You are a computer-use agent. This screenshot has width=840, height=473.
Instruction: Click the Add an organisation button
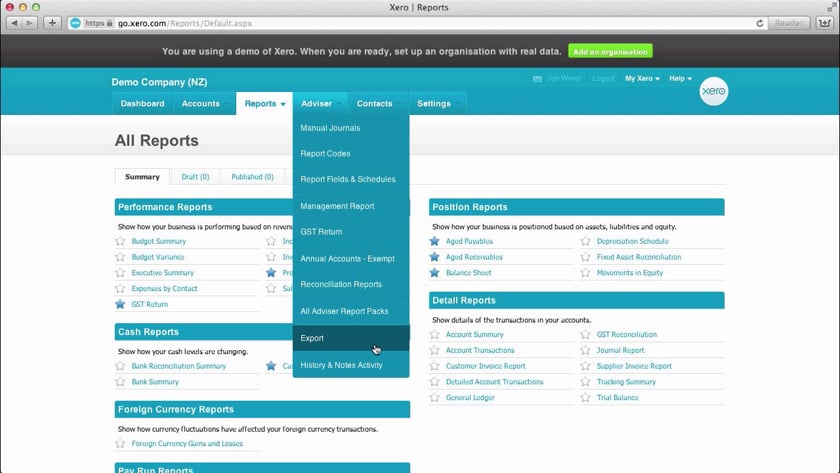coord(610,51)
